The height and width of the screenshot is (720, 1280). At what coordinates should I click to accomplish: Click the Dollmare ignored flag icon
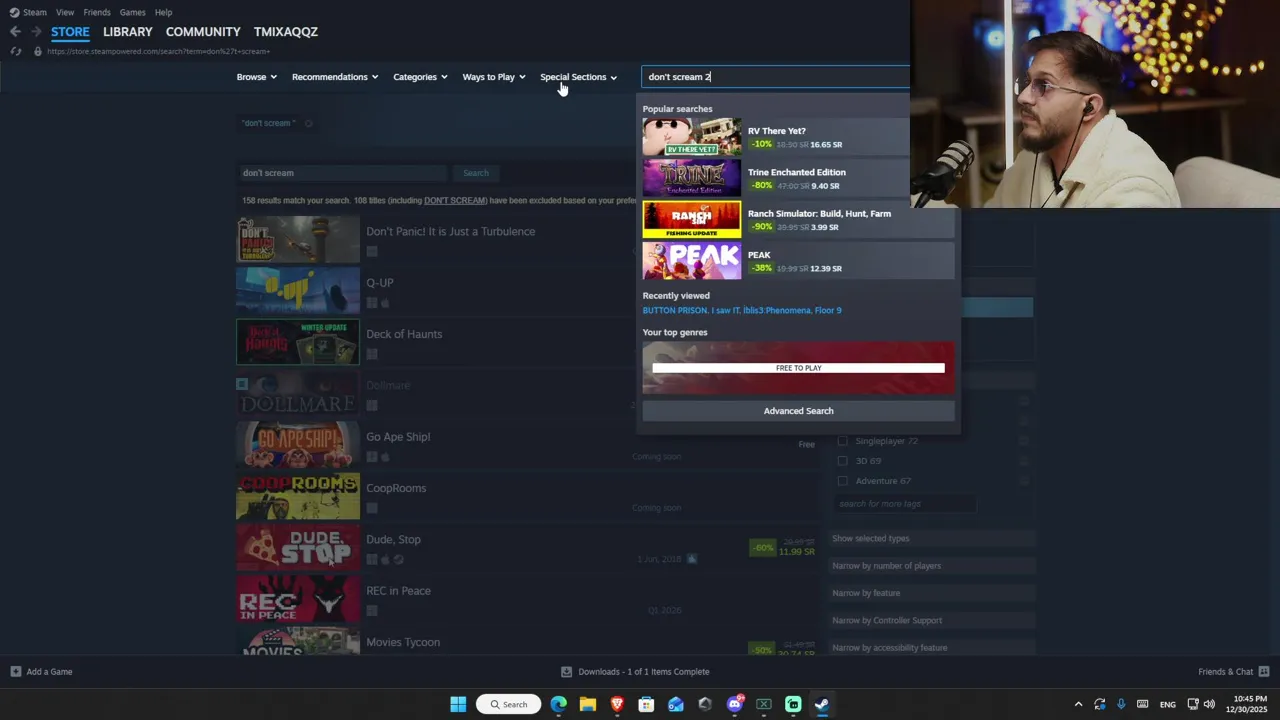point(241,384)
